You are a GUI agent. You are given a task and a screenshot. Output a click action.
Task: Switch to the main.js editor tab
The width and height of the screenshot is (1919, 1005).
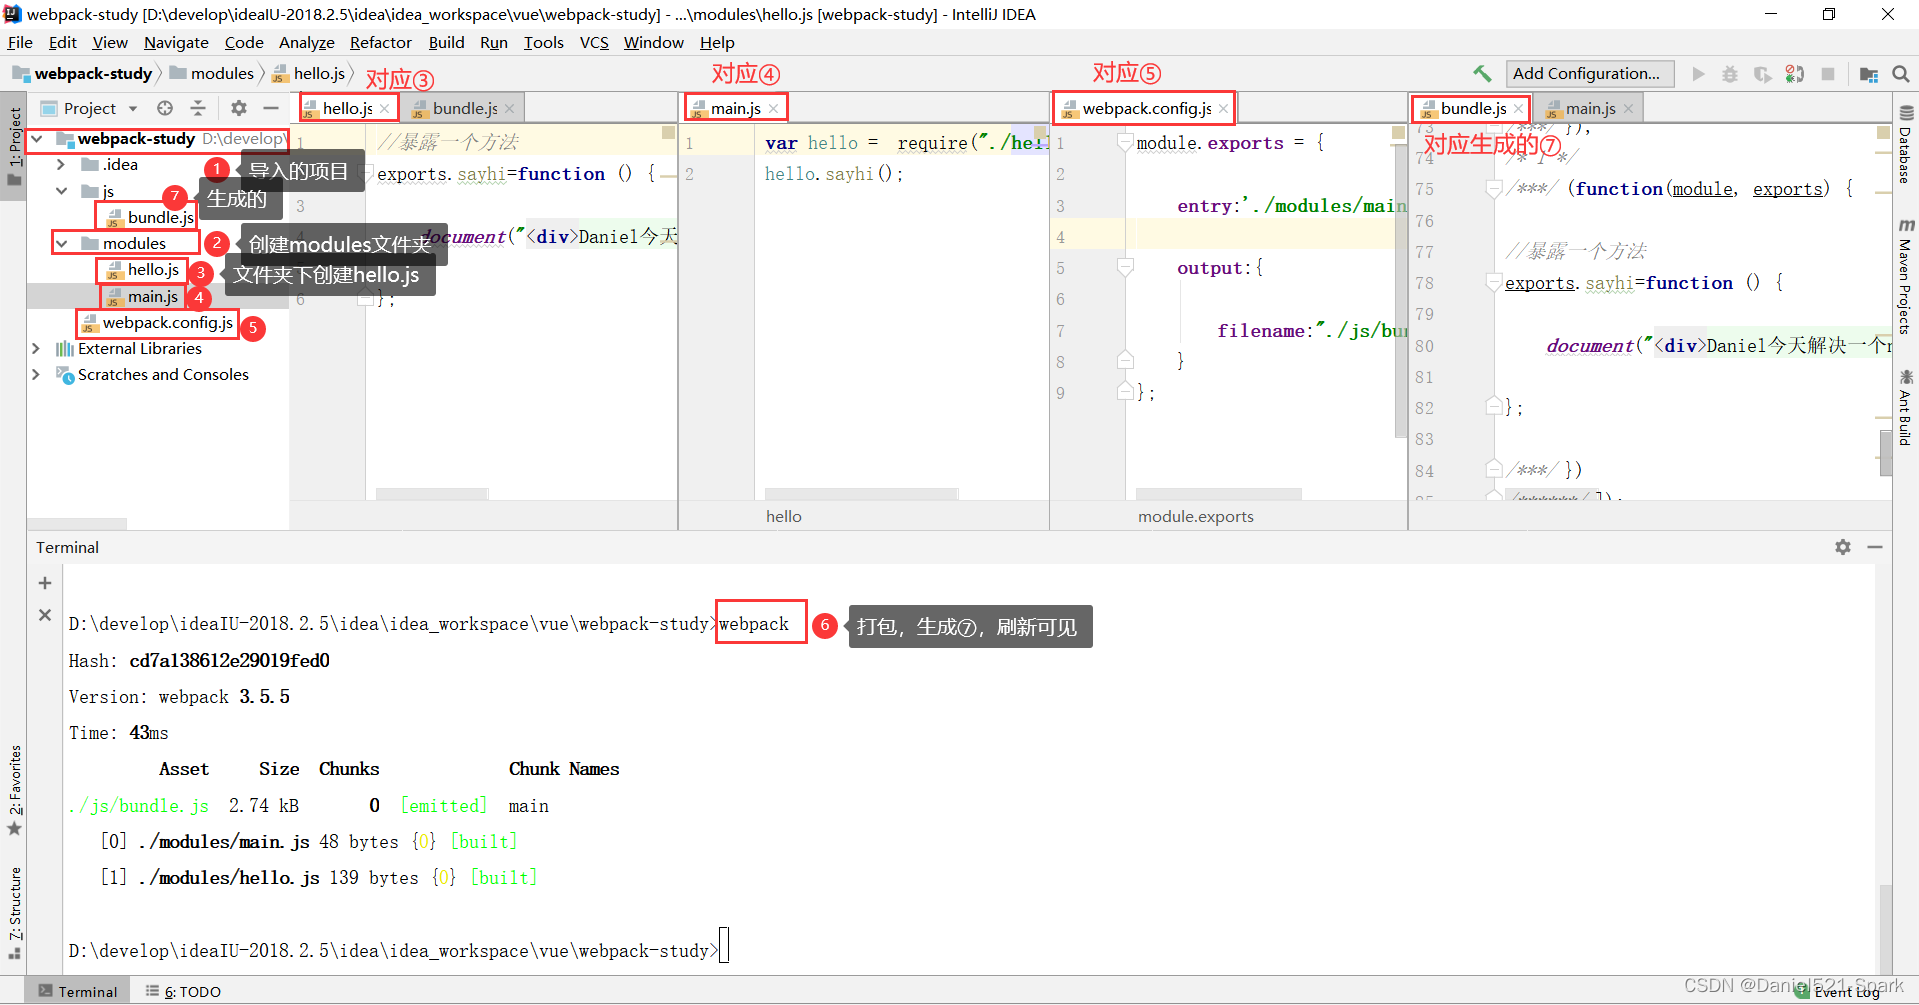pos(735,108)
